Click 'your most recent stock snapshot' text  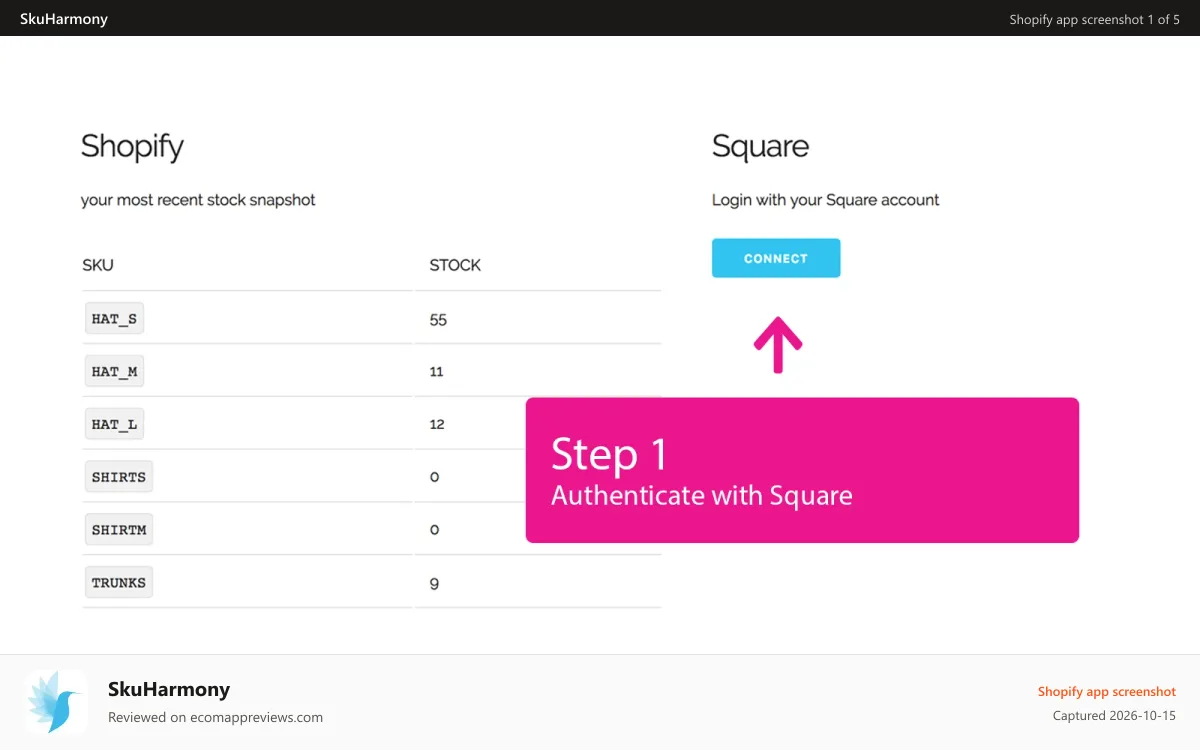(198, 200)
